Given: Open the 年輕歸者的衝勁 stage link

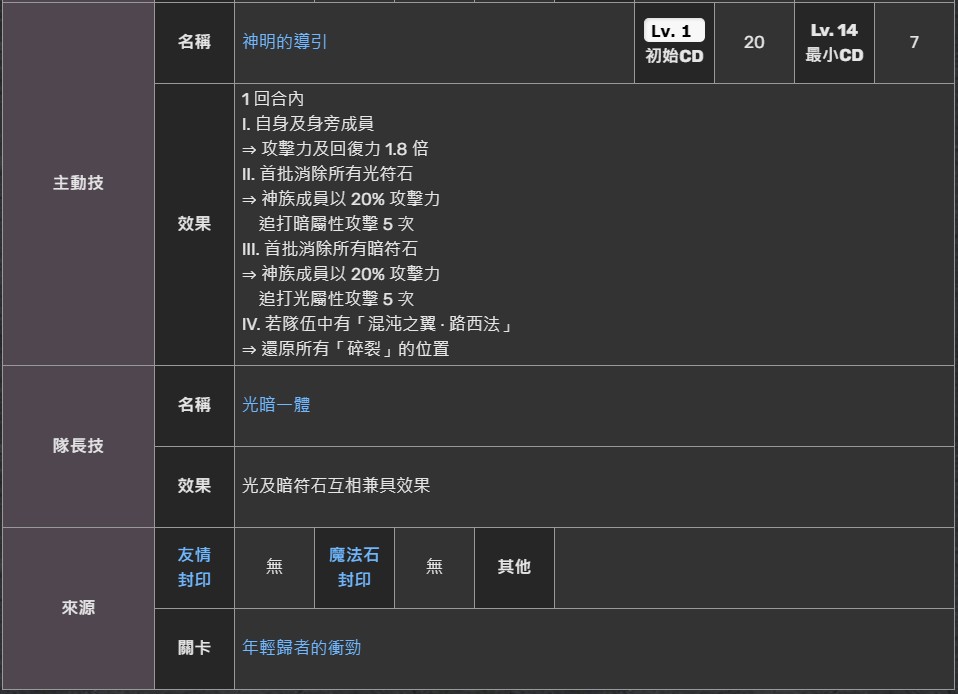Looking at the screenshot, I should [x=302, y=648].
